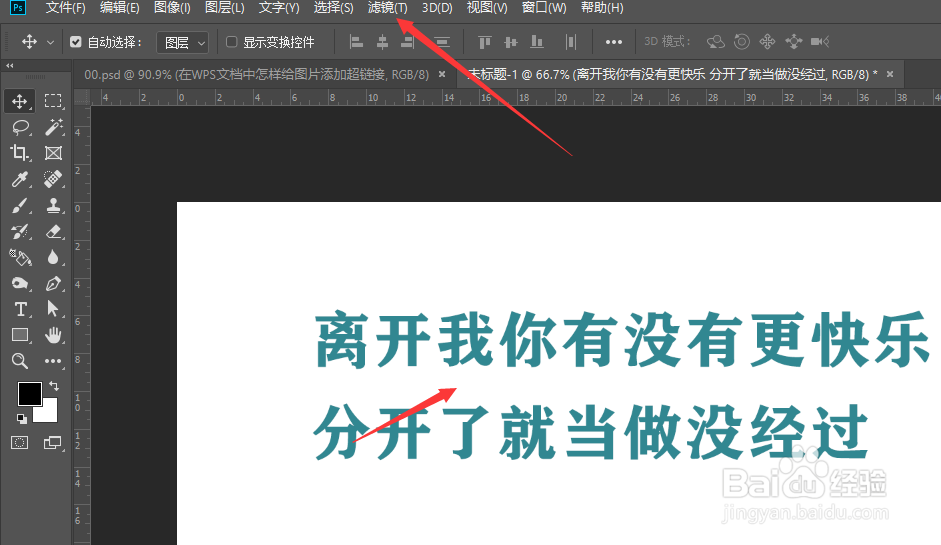Viewport: 941px width, 545px height.
Task: Select the Magic Wand tool
Action: coord(53,127)
